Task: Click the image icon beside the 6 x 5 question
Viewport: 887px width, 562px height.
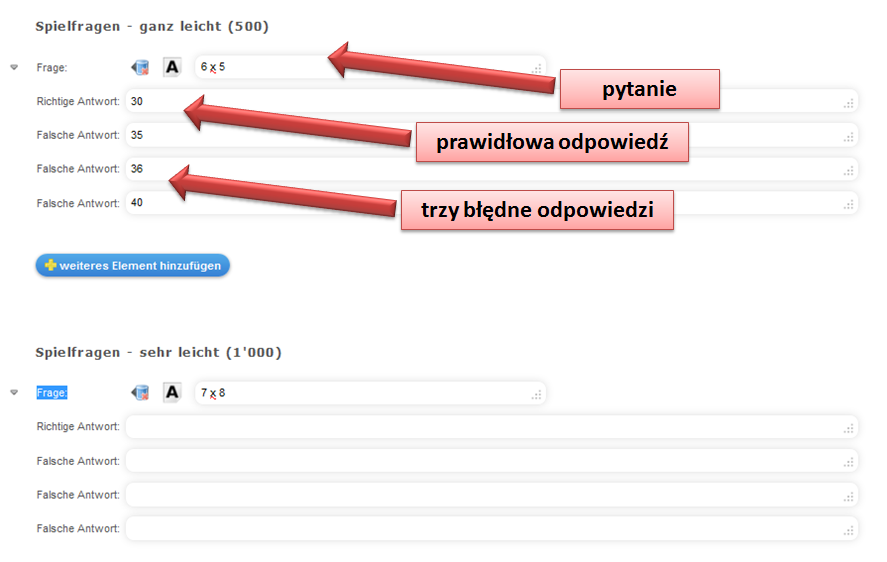Action: click(x=140, y=67)
